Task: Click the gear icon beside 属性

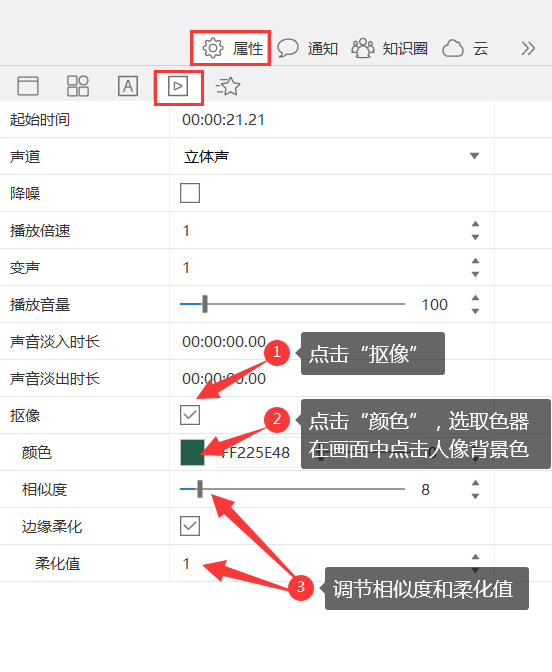Action: click(x=213, y=48)
